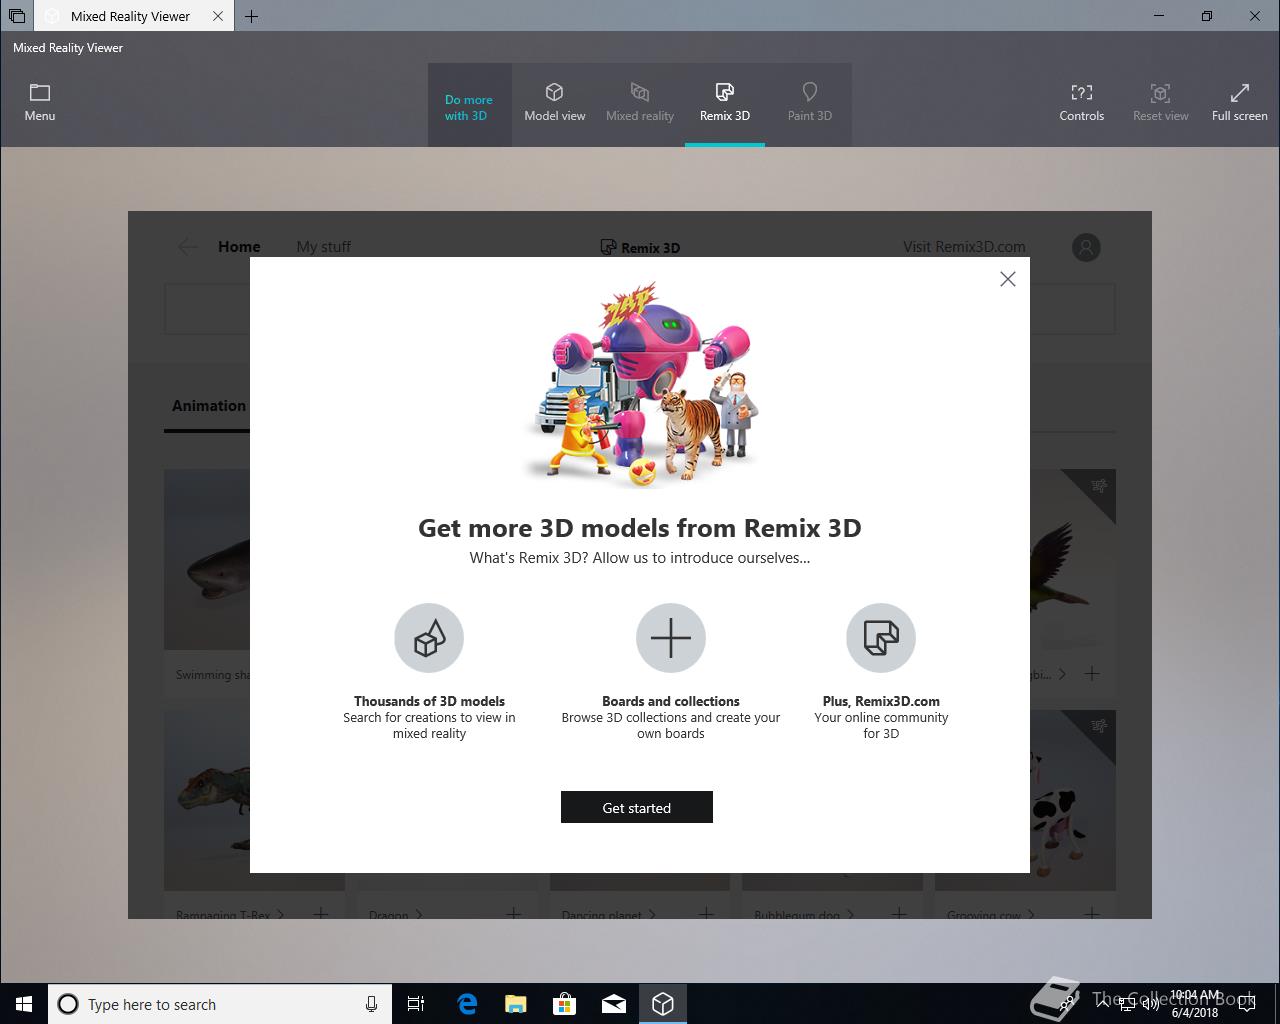Open a new tab with plus button
The height and width of the screenshot is (1024, 1280).
tap(252, 16)
